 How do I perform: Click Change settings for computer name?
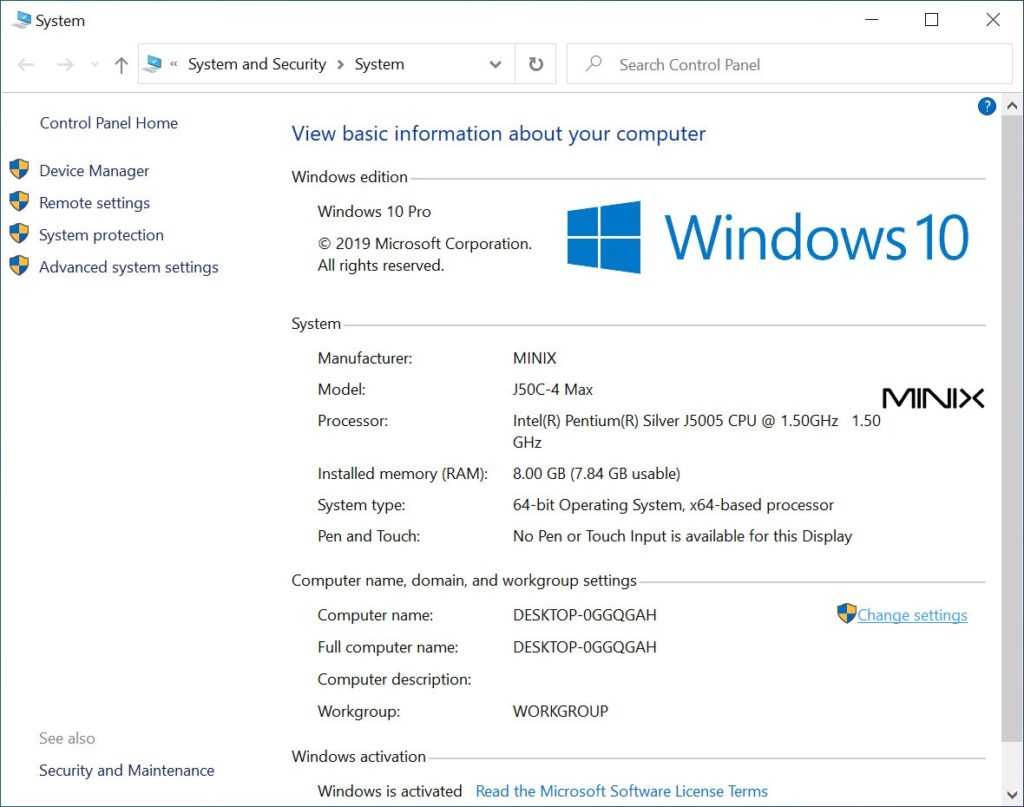point(912,615)
